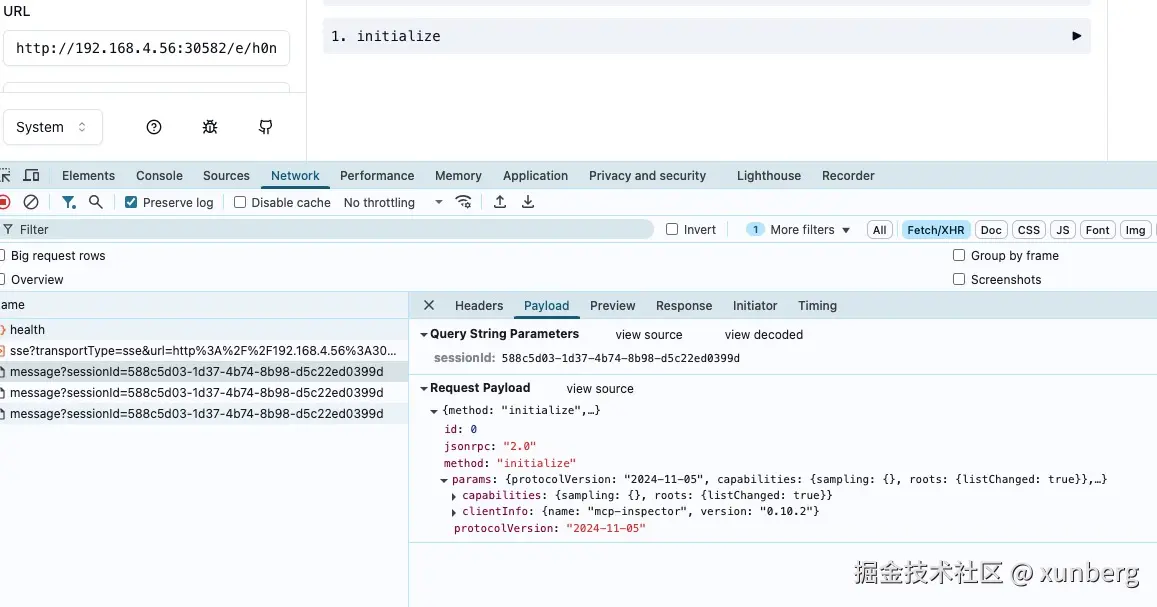The height and width of the screenshot is (607, 1157).
Task: Enable Screenshots checkbox
Action: coord(959,280)
